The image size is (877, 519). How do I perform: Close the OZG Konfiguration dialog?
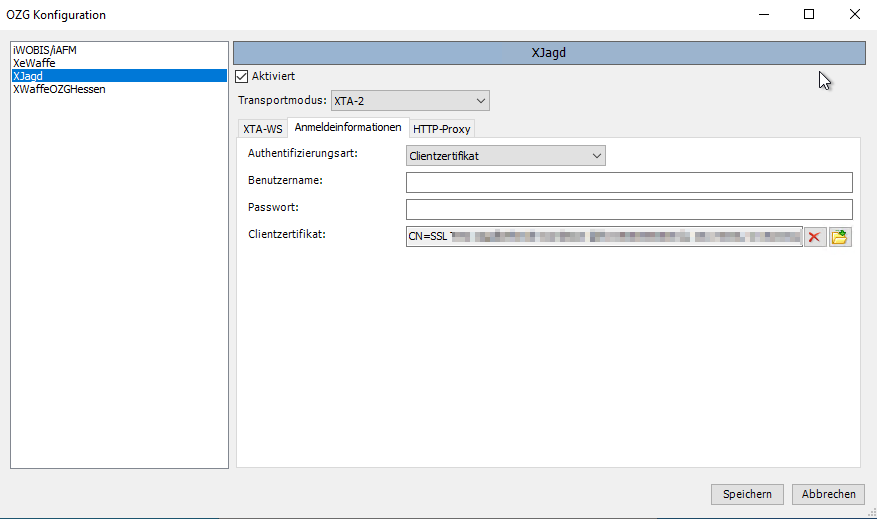pyautogui.click(x=854, y=15)
